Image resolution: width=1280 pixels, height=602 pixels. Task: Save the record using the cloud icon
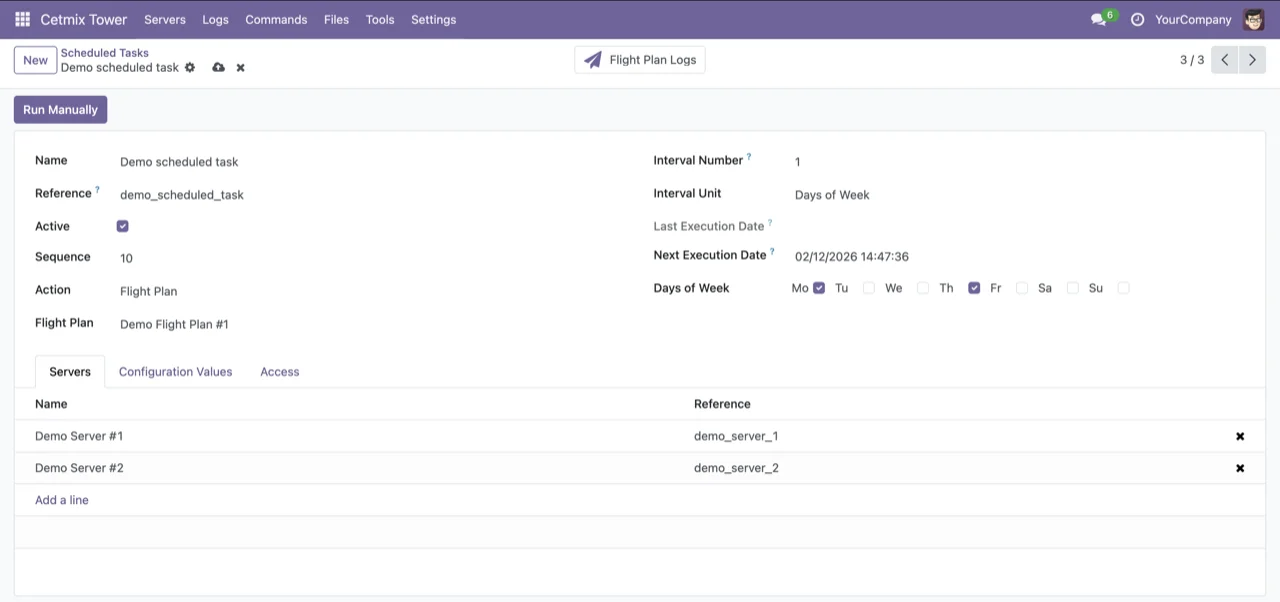(x=218, y=67)
